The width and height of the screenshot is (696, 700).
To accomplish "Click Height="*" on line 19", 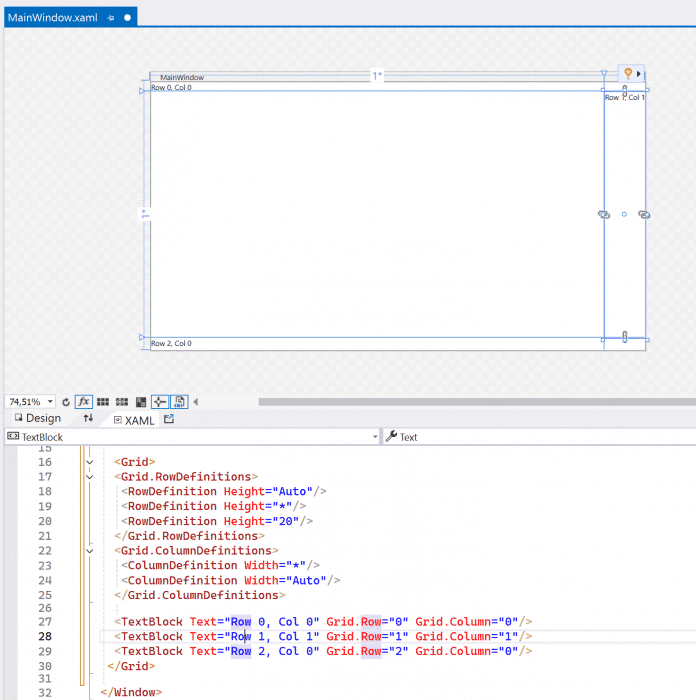I will (x=258, y=506).
